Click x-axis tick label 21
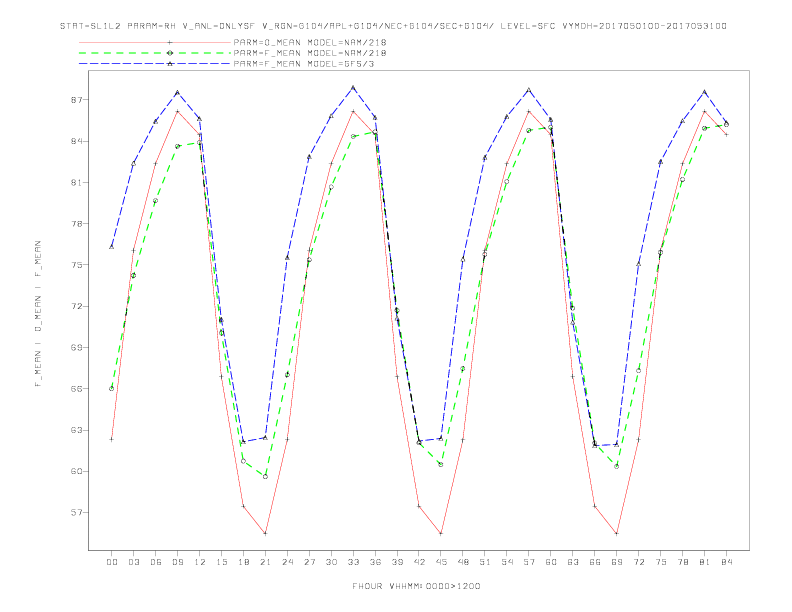Viewport: 792px width, 612px height. (x=265, y=562)
